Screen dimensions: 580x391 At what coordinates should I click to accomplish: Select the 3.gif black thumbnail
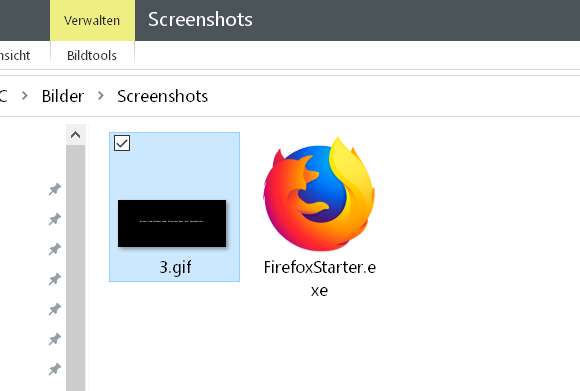coord(172,223)
